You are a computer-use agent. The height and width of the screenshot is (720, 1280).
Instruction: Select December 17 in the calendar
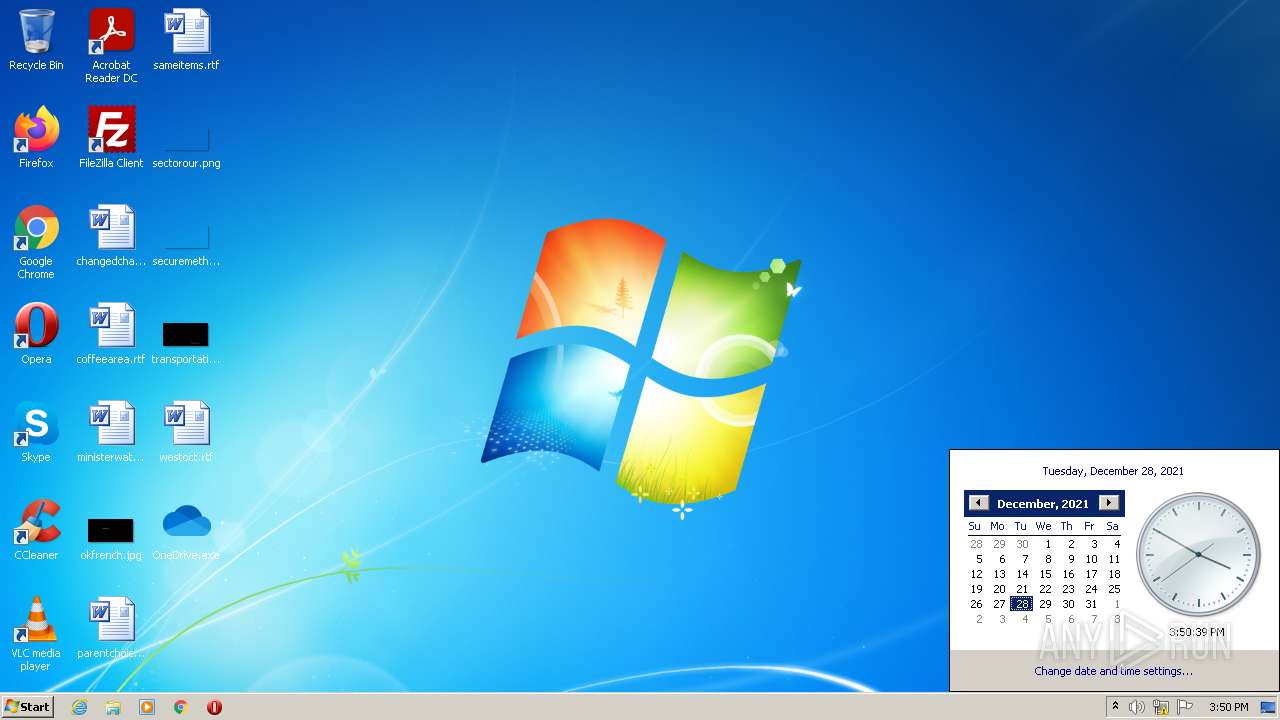click(1091, 574)
